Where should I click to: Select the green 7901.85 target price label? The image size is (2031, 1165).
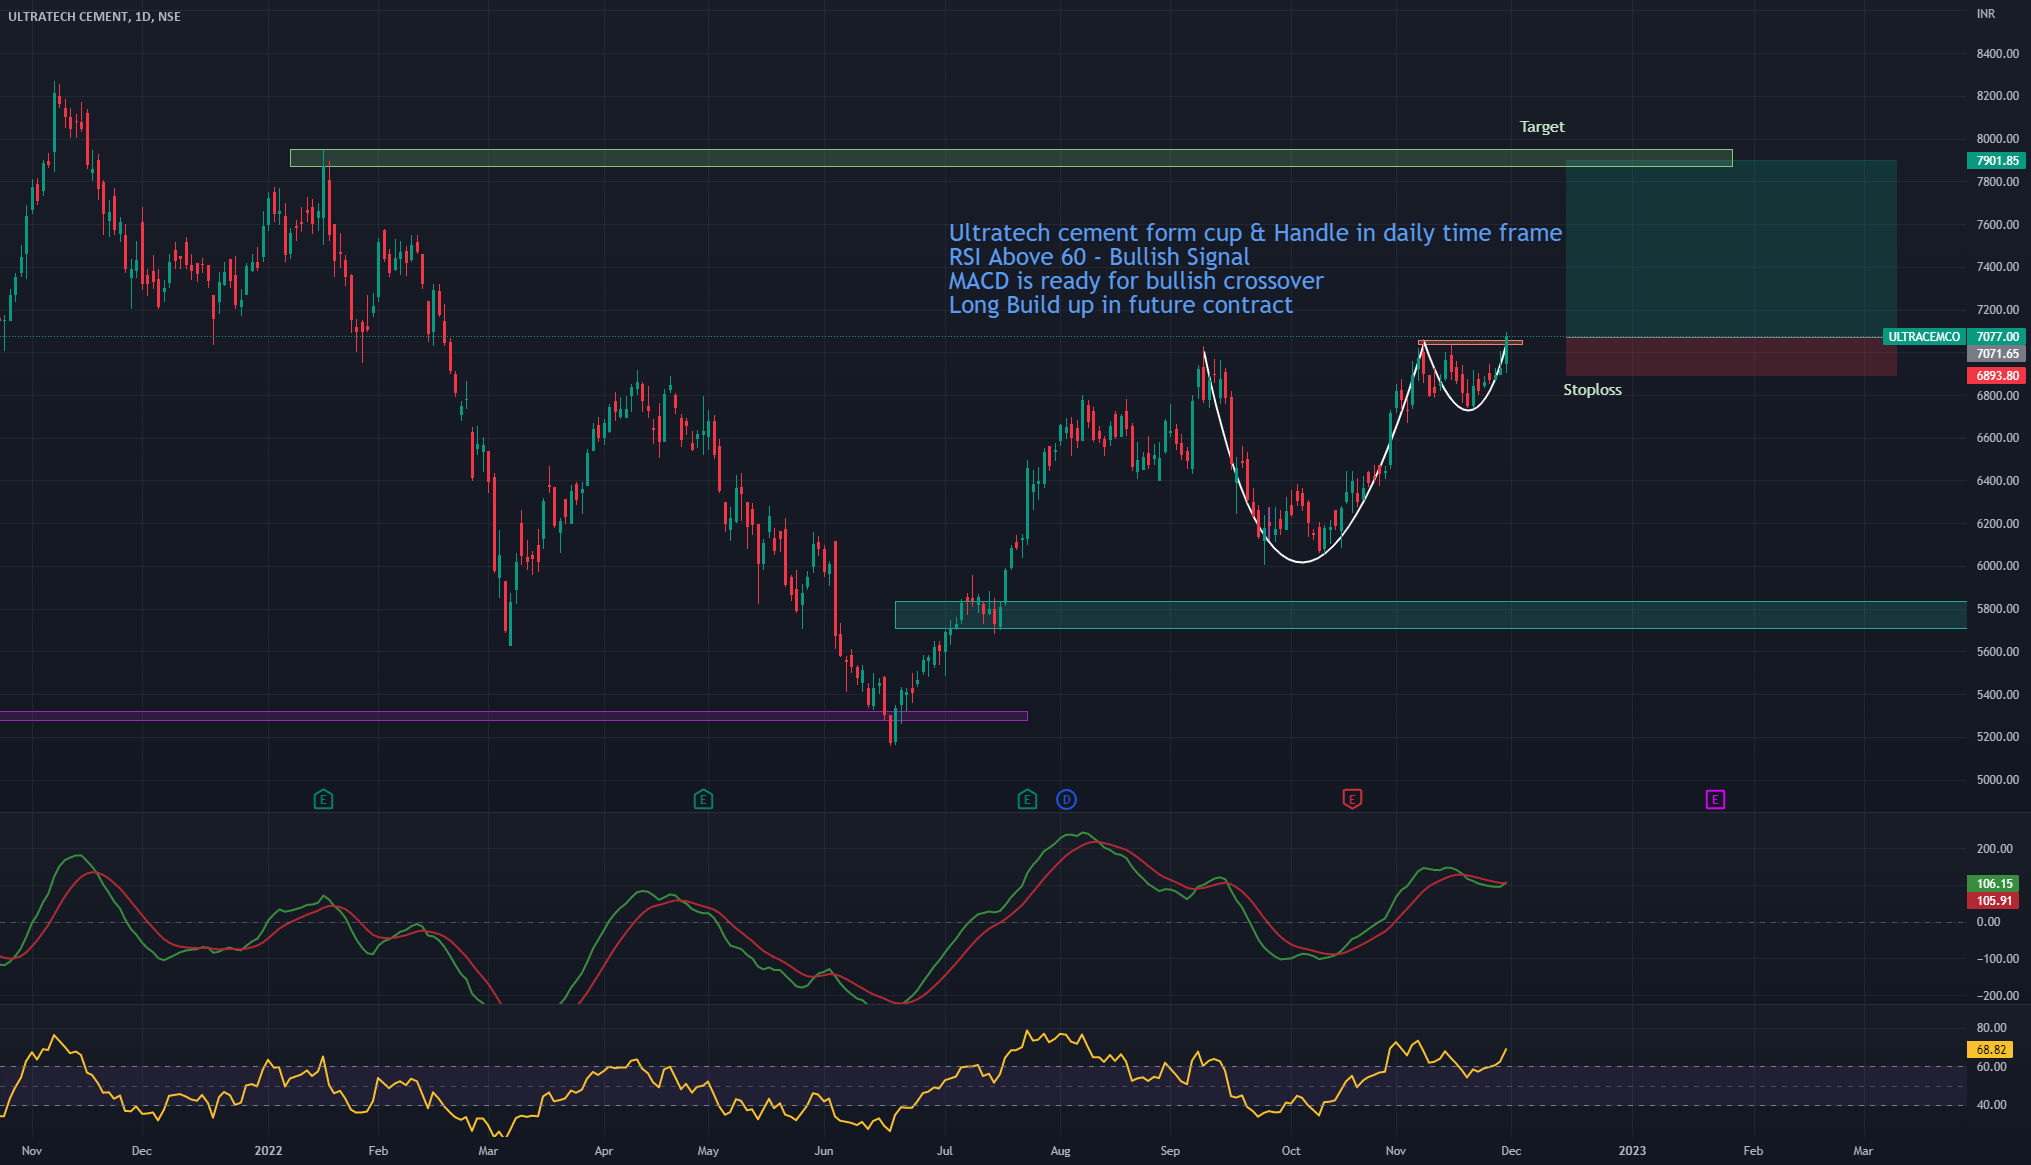click(x=1996, y=160)
